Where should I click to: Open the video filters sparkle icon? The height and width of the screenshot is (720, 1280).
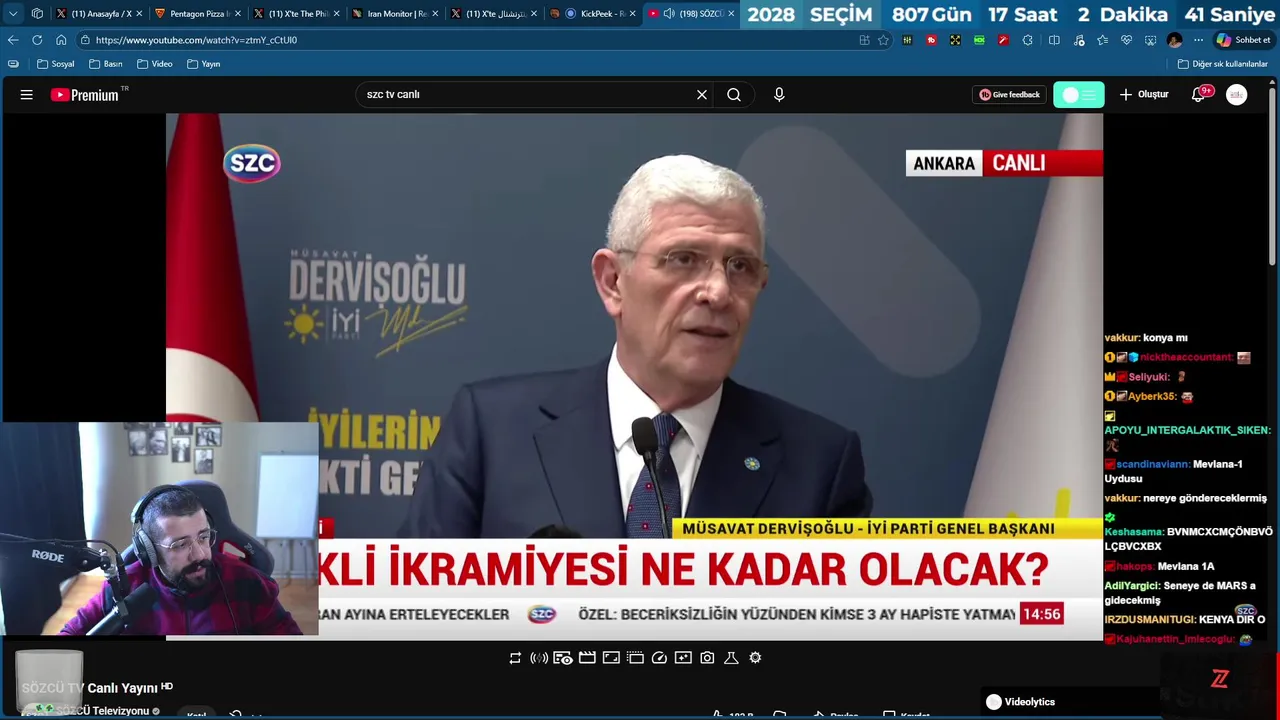(683, 658)
